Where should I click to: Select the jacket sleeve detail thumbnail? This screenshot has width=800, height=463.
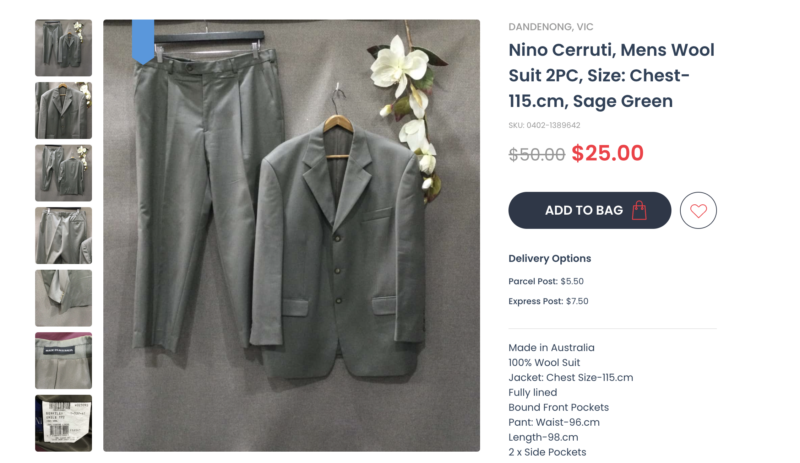tap(63, 298)
